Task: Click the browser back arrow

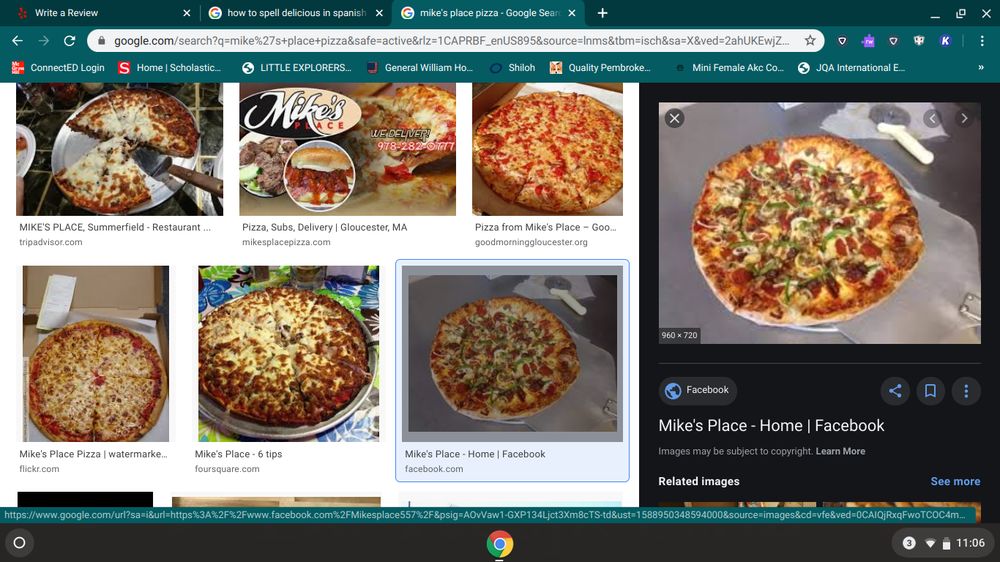Action: pos(17,41)
